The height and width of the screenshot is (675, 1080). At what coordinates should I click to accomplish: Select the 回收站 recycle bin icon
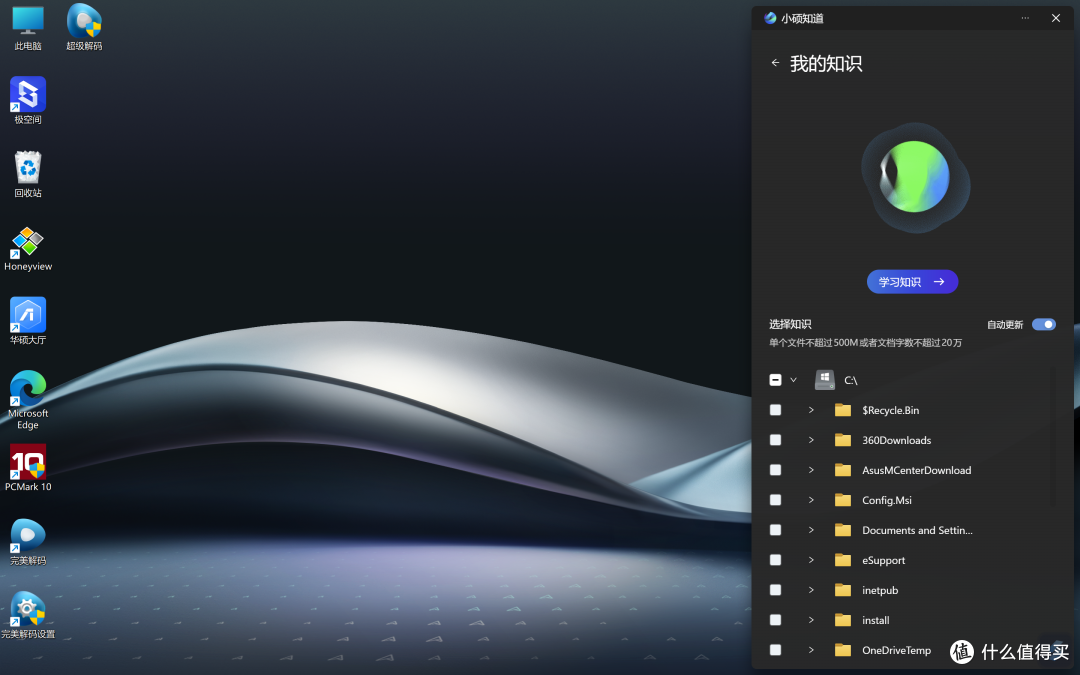[x=28, y=174]
